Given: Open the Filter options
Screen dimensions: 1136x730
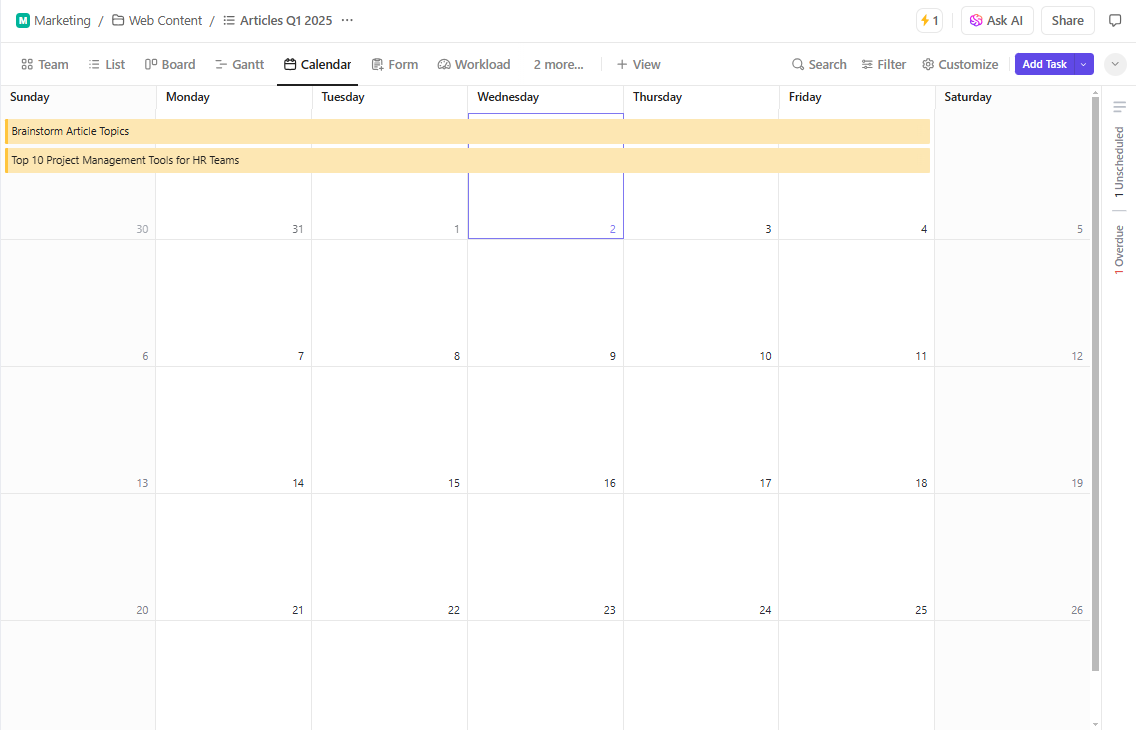Looking at the screenshot, I should click(x=884, y=64).
